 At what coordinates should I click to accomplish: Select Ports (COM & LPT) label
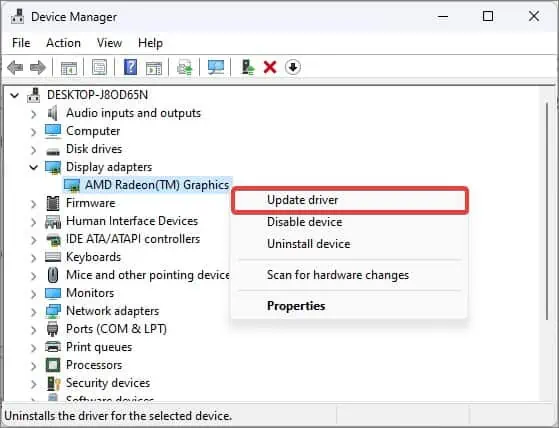point(117,329)
